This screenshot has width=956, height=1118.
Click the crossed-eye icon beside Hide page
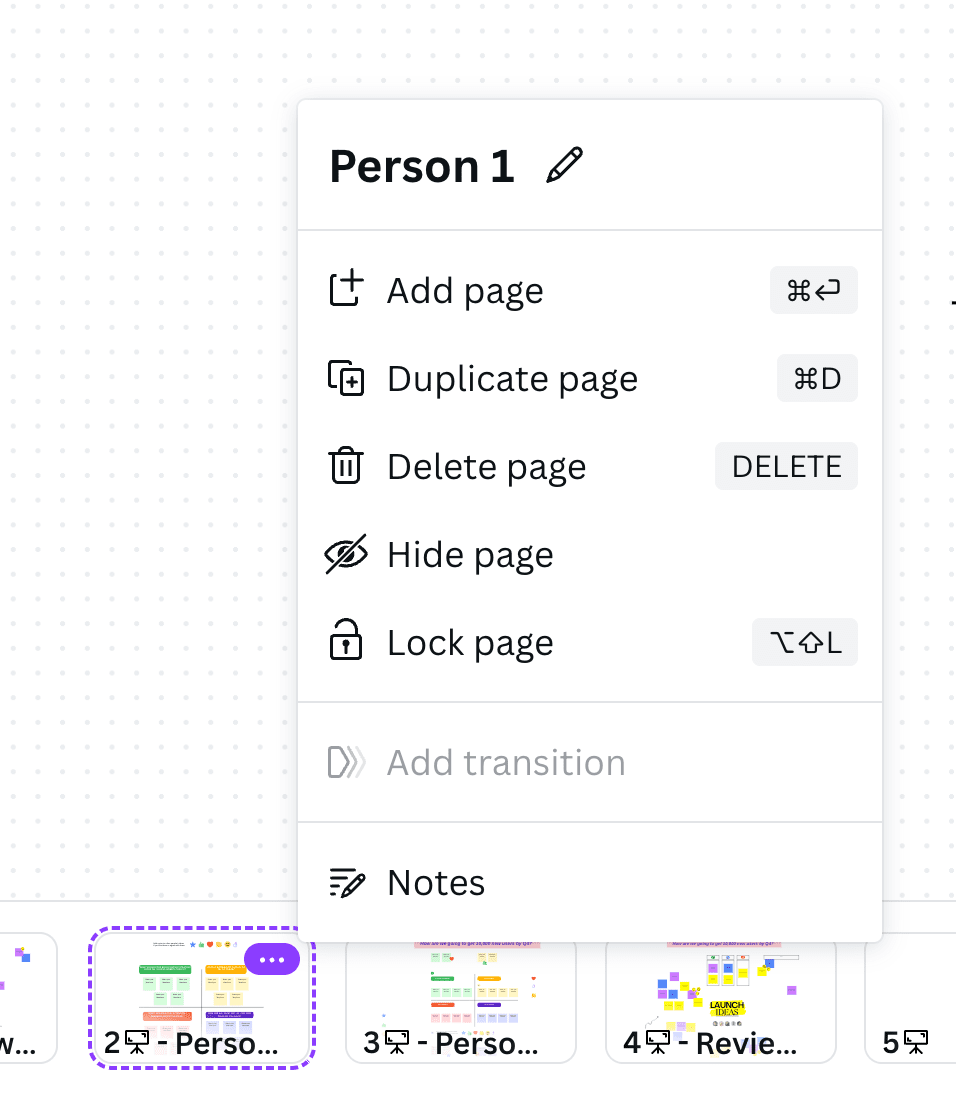pyautogui.click(x=346, y=554)
